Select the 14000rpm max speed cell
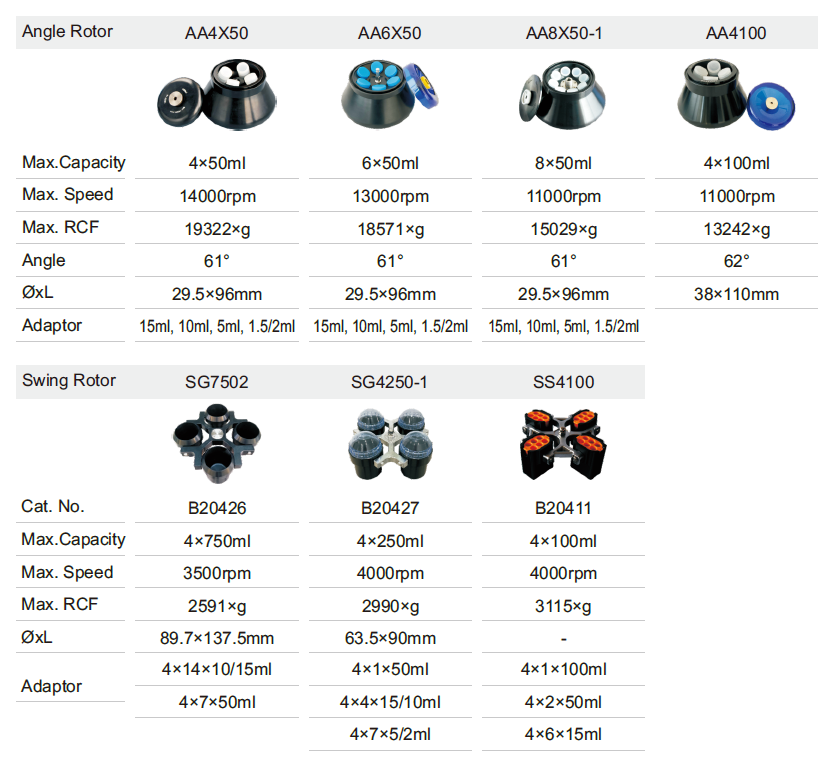Image resolution: width=835 pixels, height=765 pixels. click(217, 196)
